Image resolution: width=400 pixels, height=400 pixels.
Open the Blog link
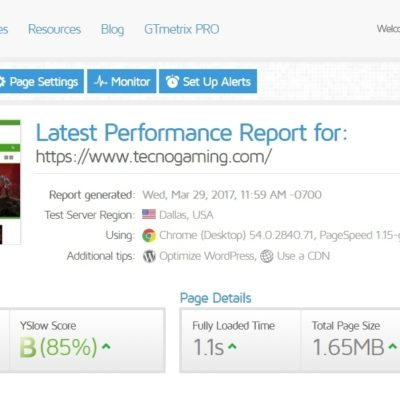click(112, 29)
